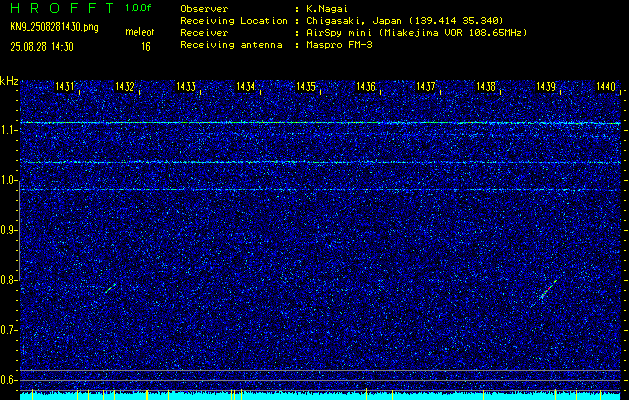Image resolution: width=629 pixels, height=400 pixels.
Task: Click the 1432 time marker
Action: coord(125,86)
